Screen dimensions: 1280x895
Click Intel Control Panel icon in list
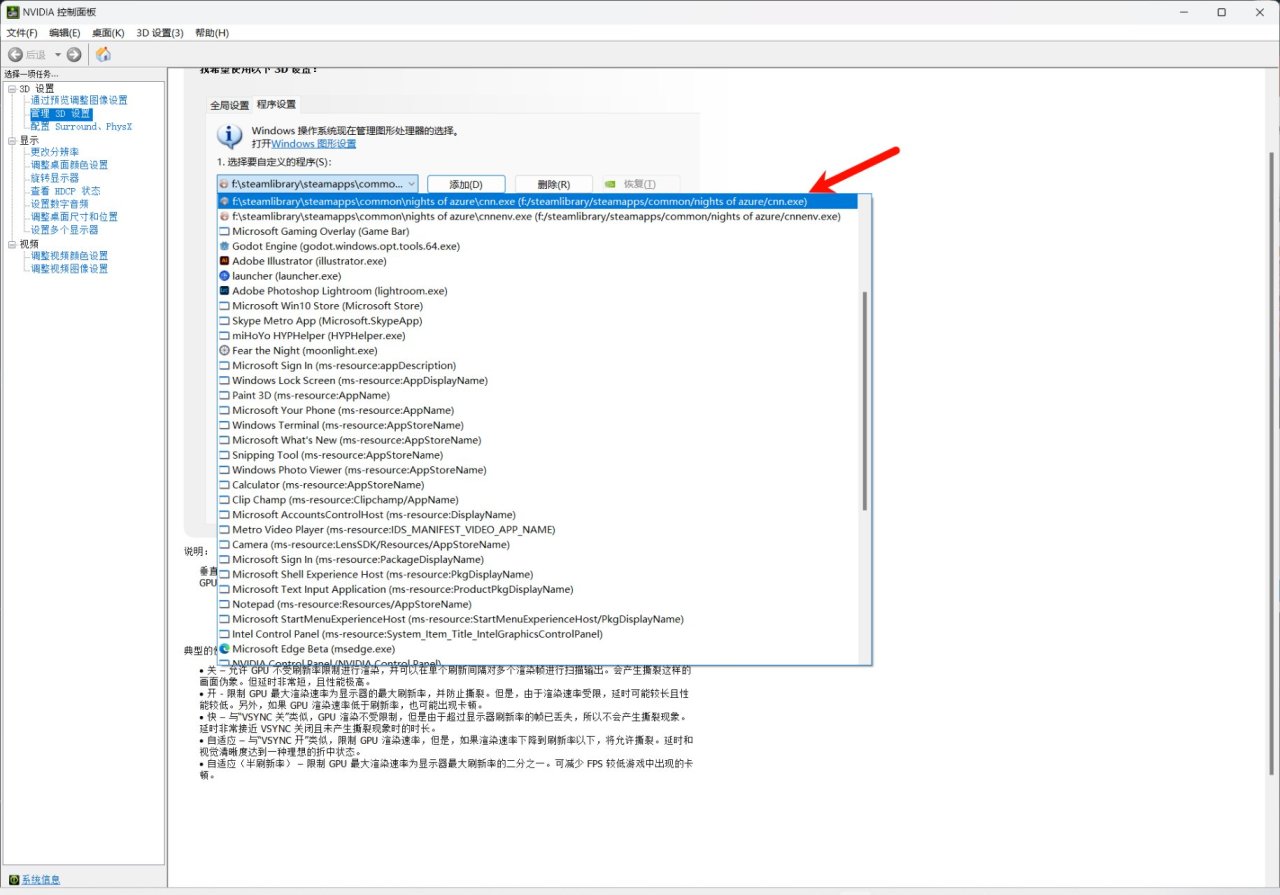tap(224, 634)
